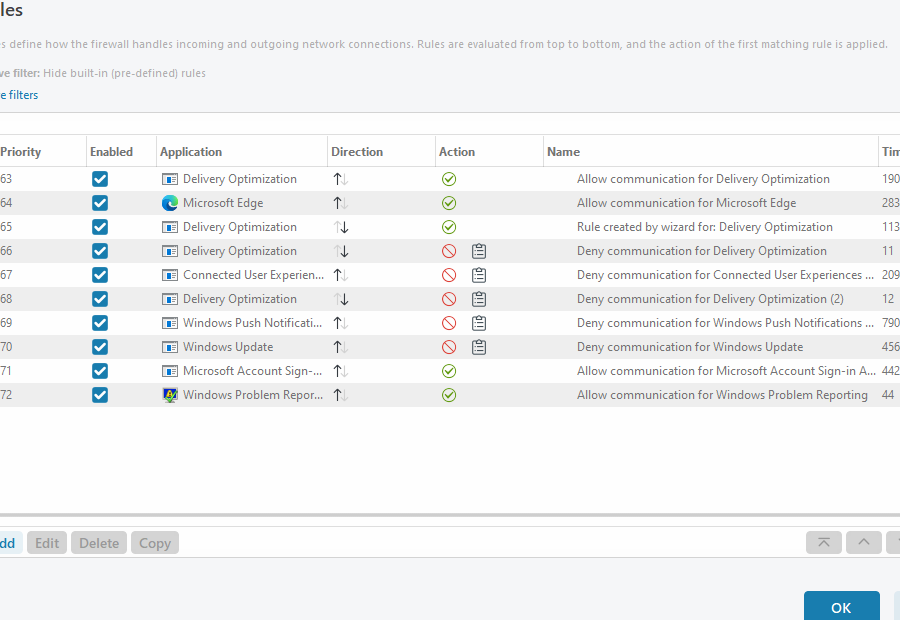This screenshot has width=900, height=620.
Task: Sort by the Action column header
Action: pyautogui.click(x=489, y=152)
